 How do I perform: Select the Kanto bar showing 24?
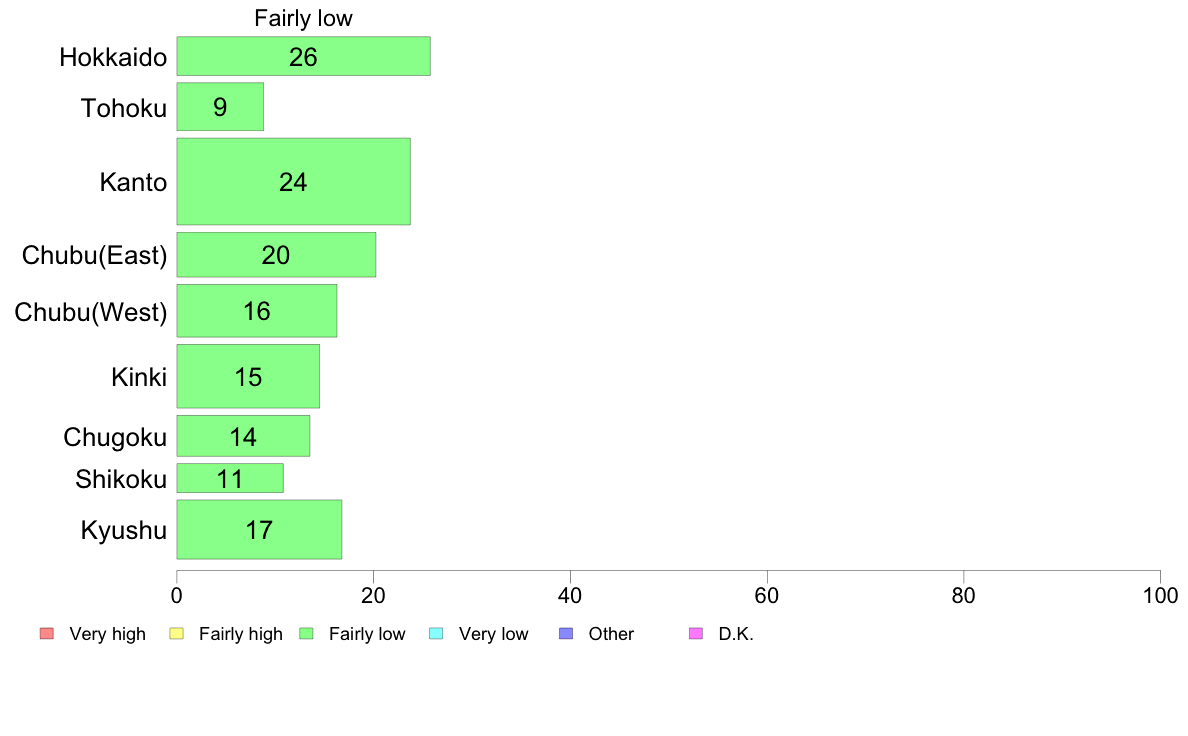pyautogui.click(x=294, y=182)
